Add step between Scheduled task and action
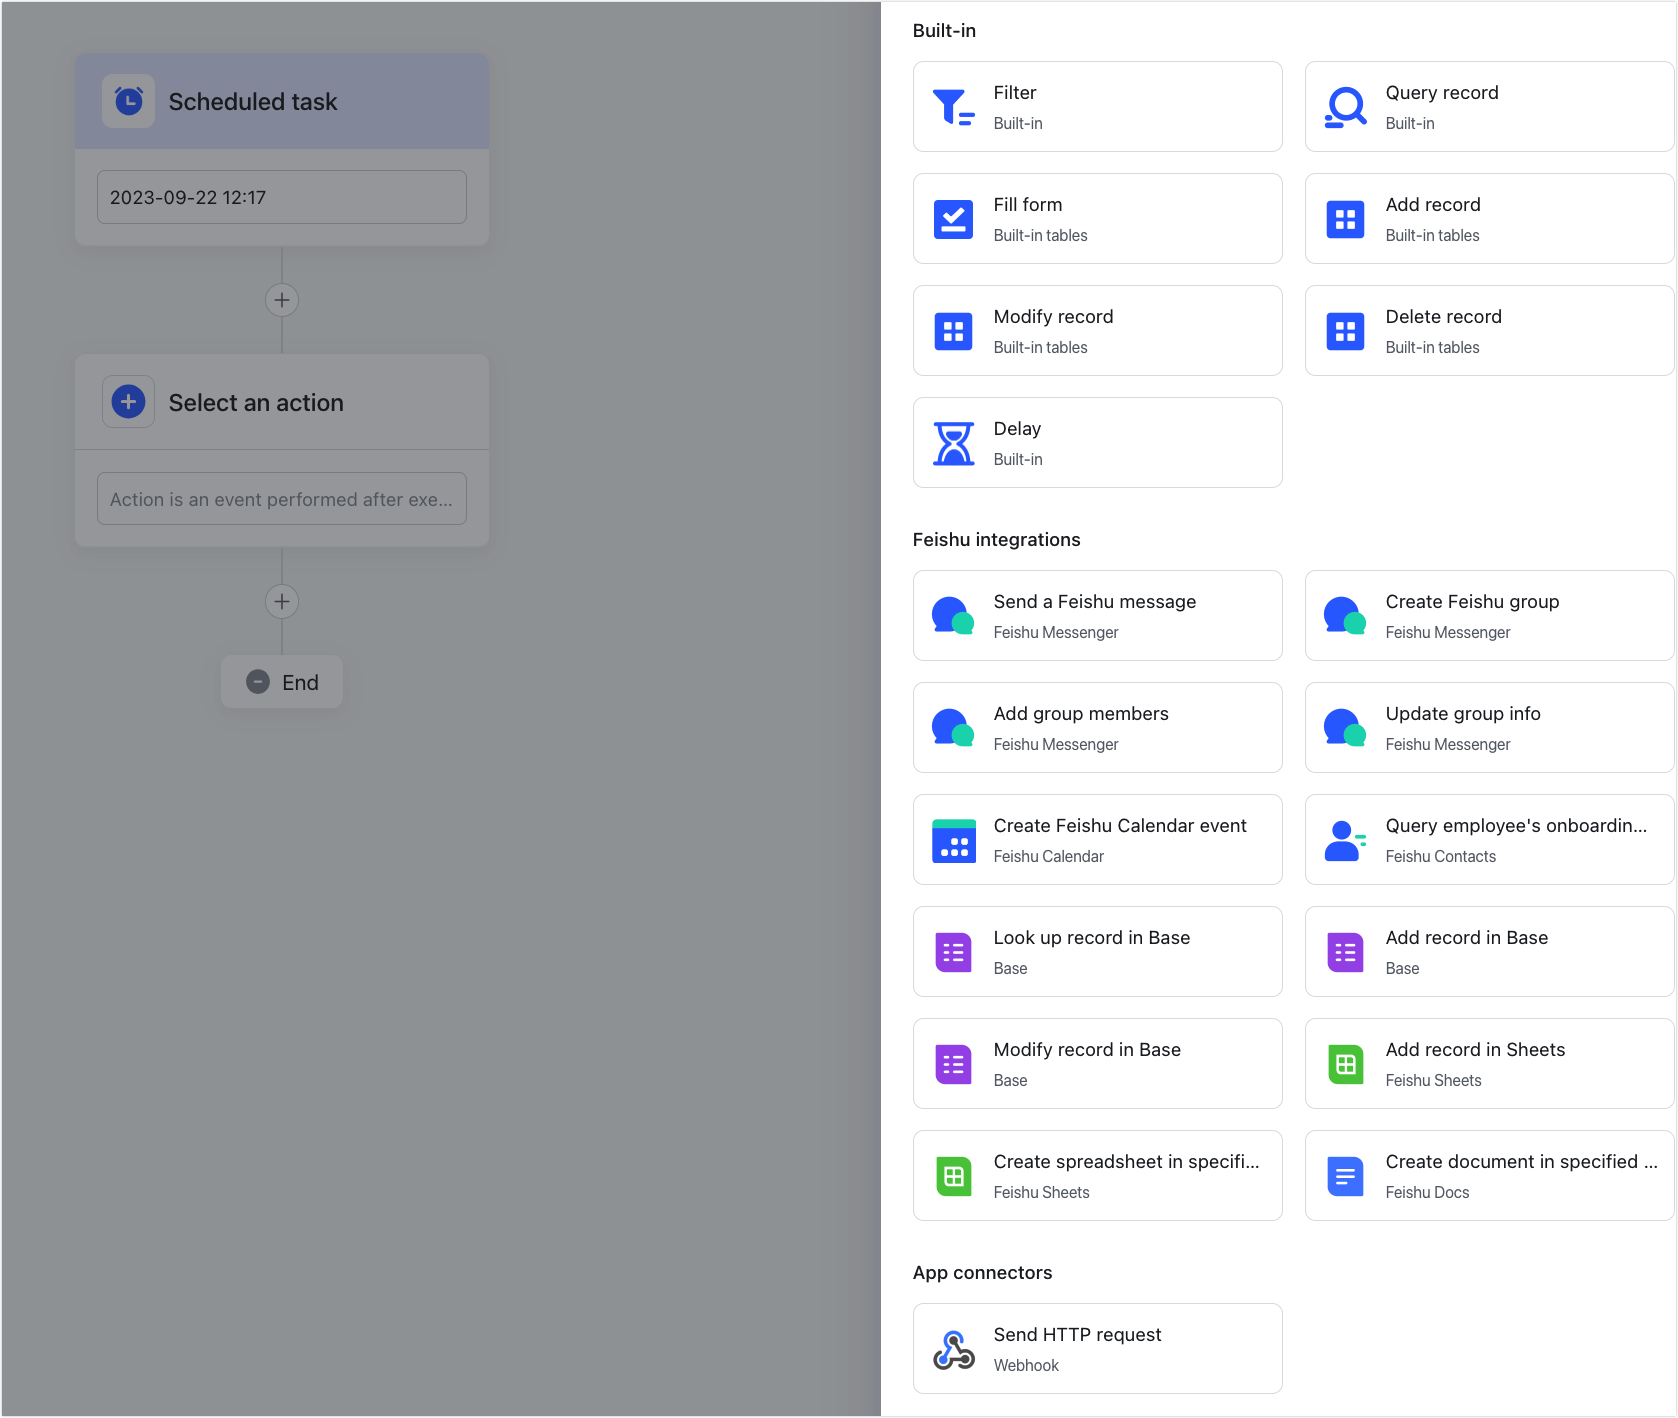1678x1418 pixels. 282,300
